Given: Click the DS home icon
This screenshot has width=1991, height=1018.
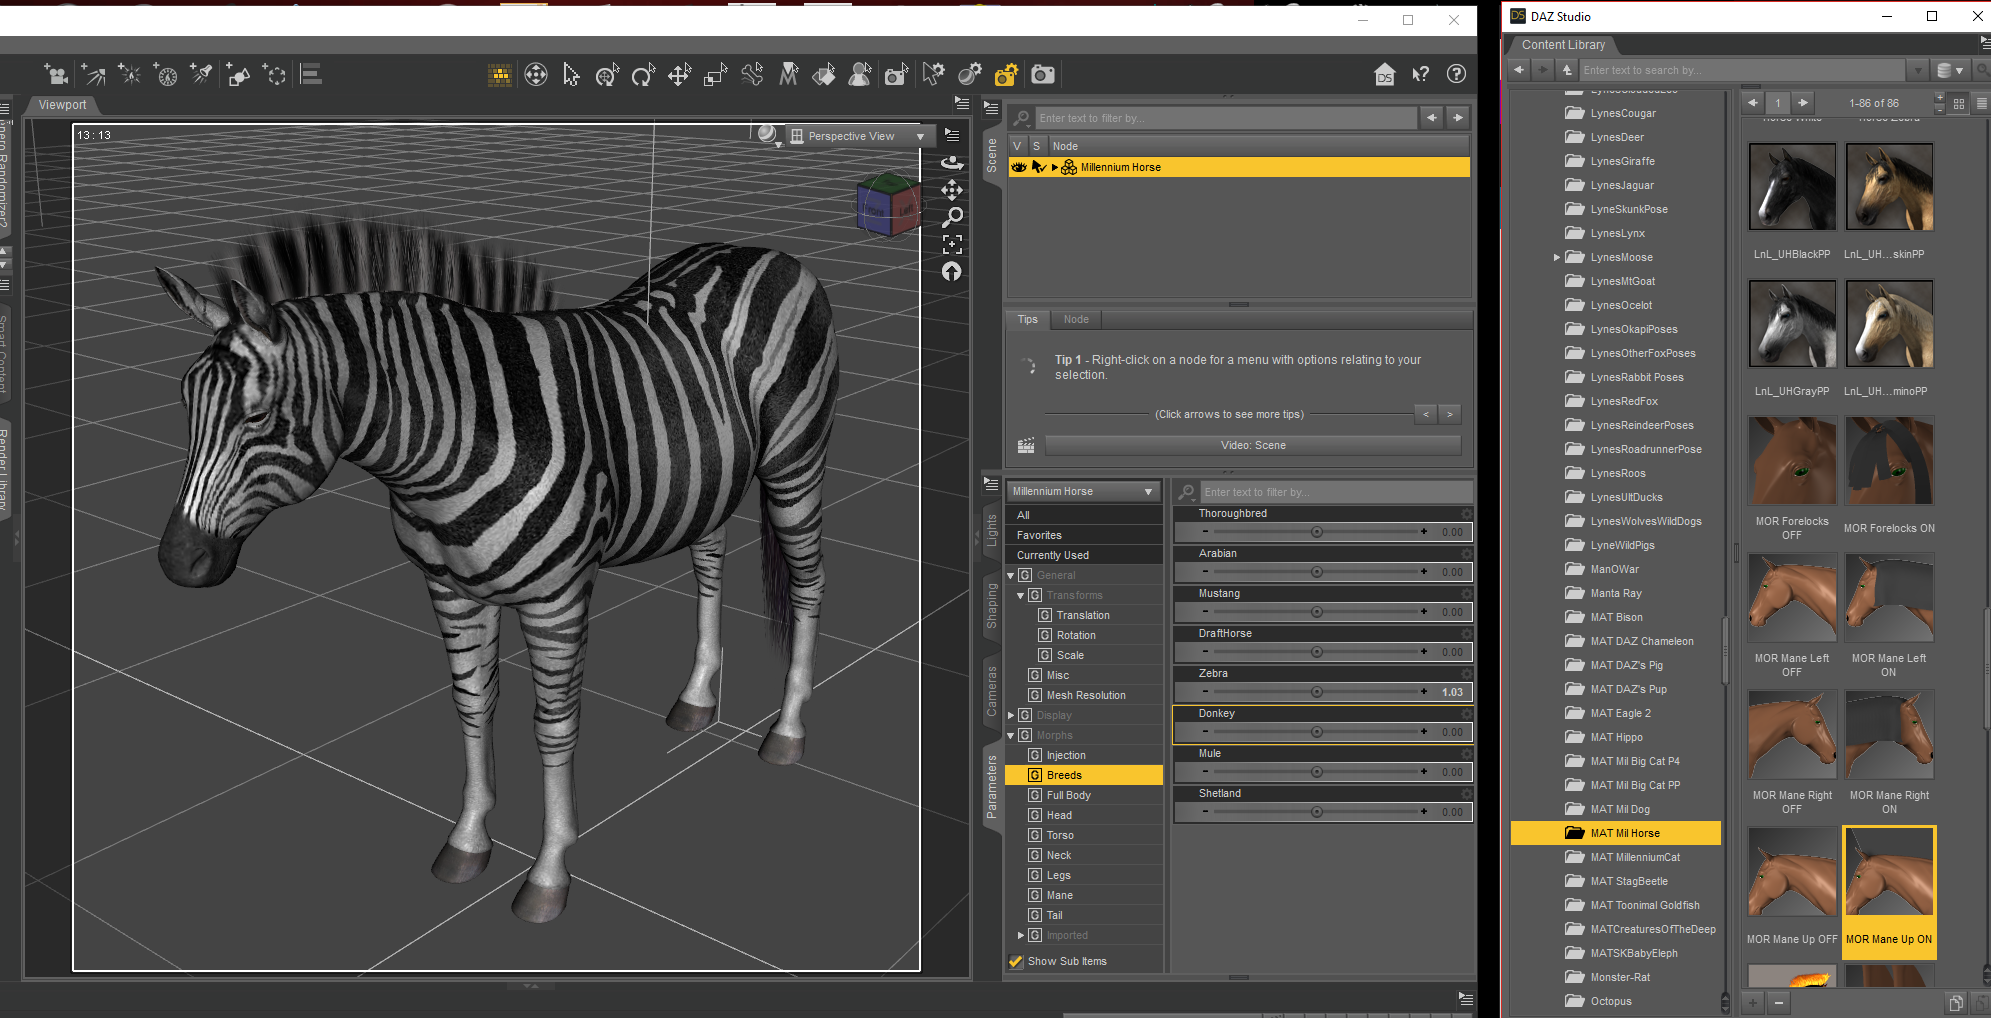Looking at the screenshot, I should click(x=1385, y=75).
